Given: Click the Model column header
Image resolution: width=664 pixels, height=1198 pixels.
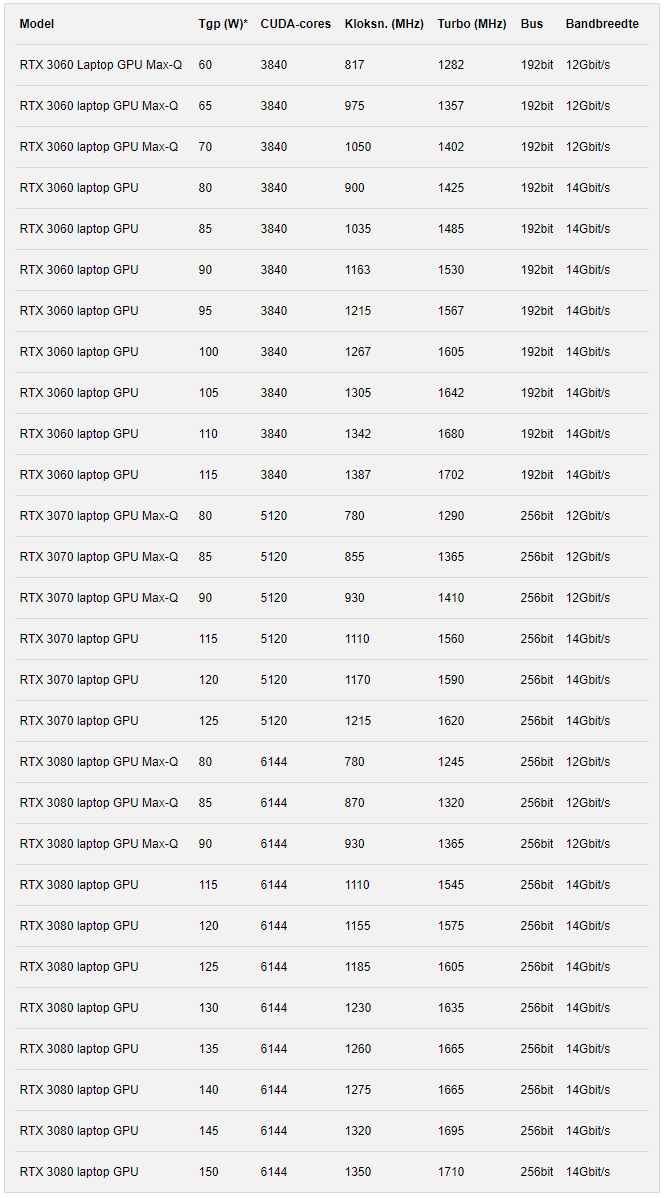Looking at the screenshot, I should (37, 24).
